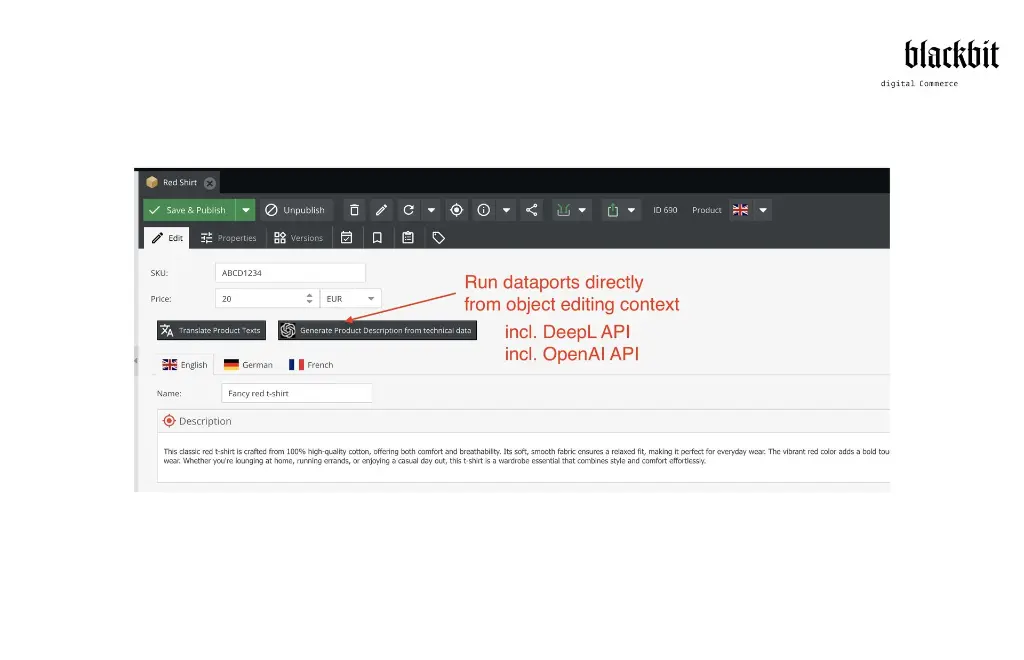Expand the dropdown arrow next to the info icon
This screenshot has width=1024, height=660.
(x=506, y=210)
